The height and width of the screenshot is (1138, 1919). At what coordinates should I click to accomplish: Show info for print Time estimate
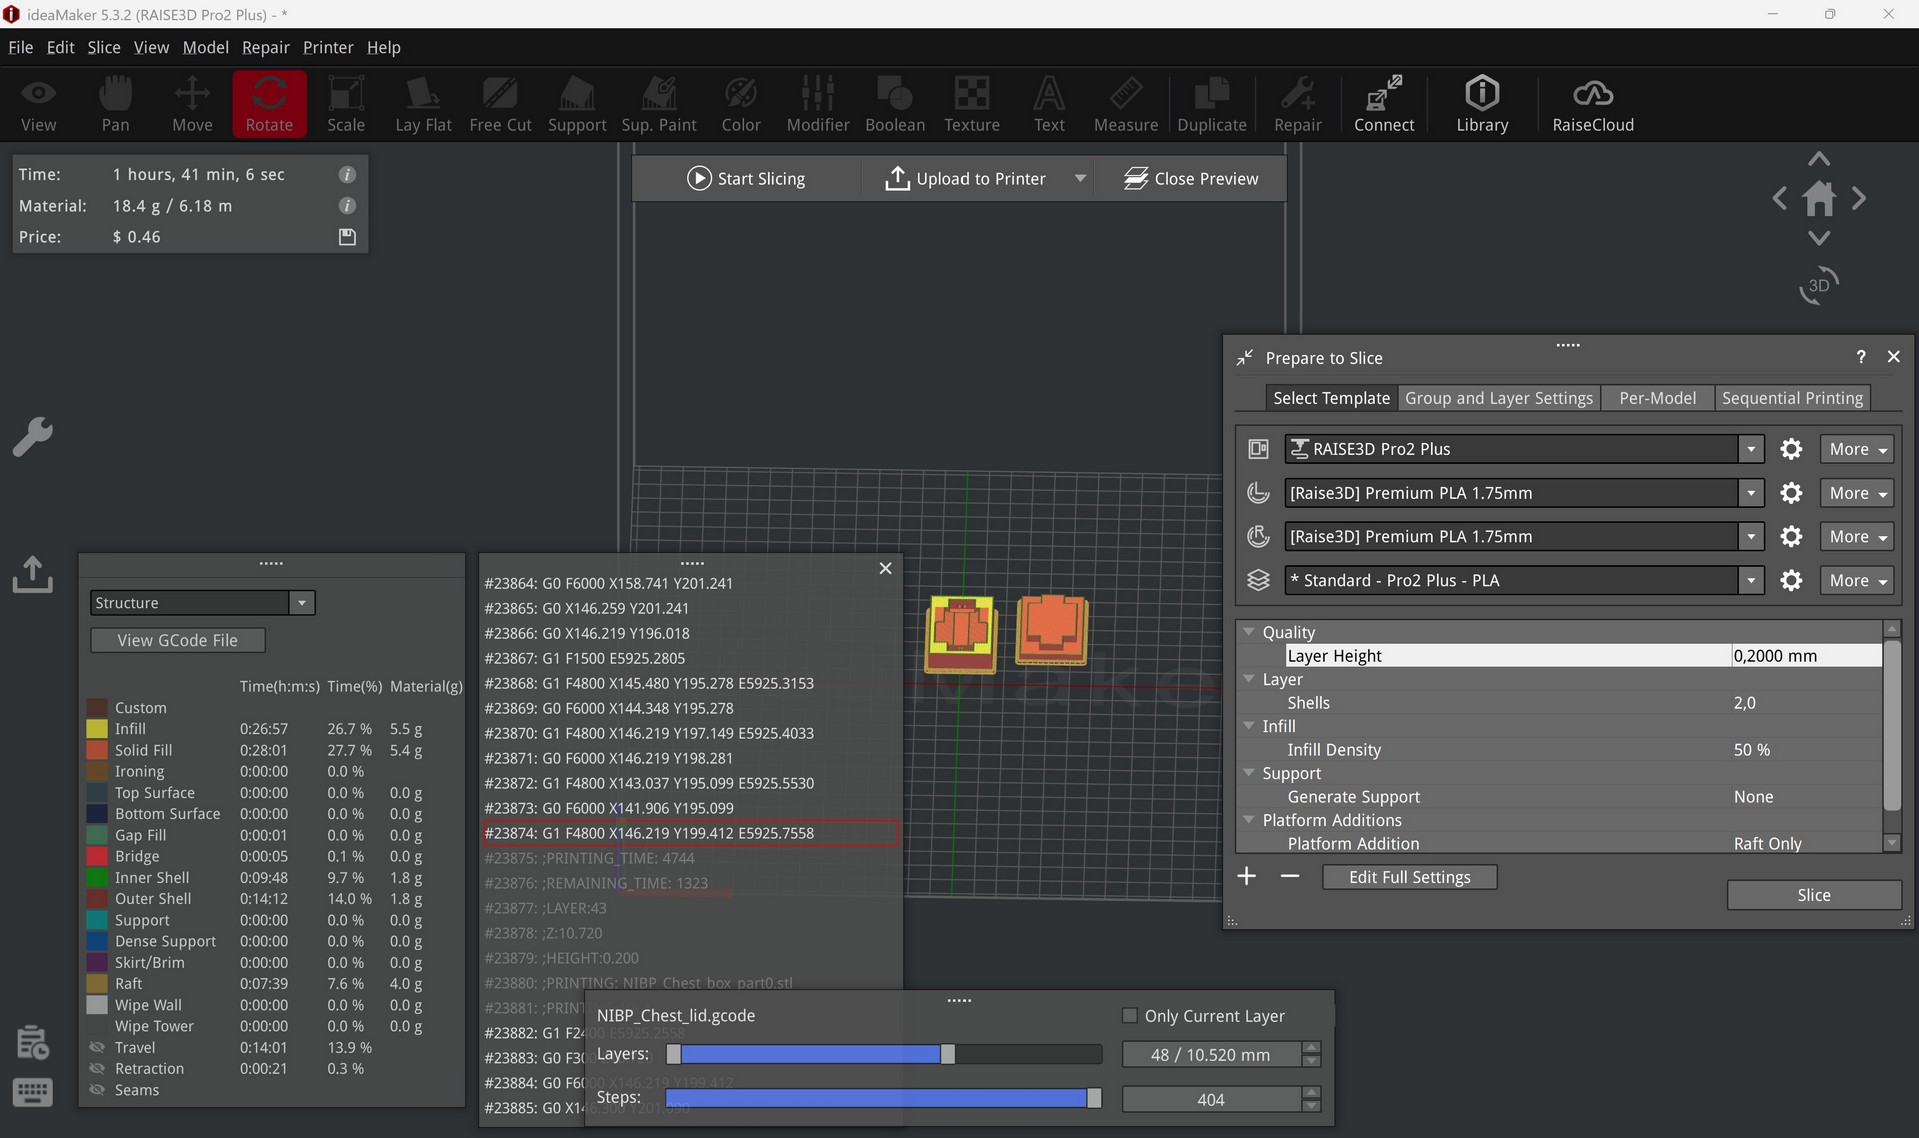[x=347, y=174]
